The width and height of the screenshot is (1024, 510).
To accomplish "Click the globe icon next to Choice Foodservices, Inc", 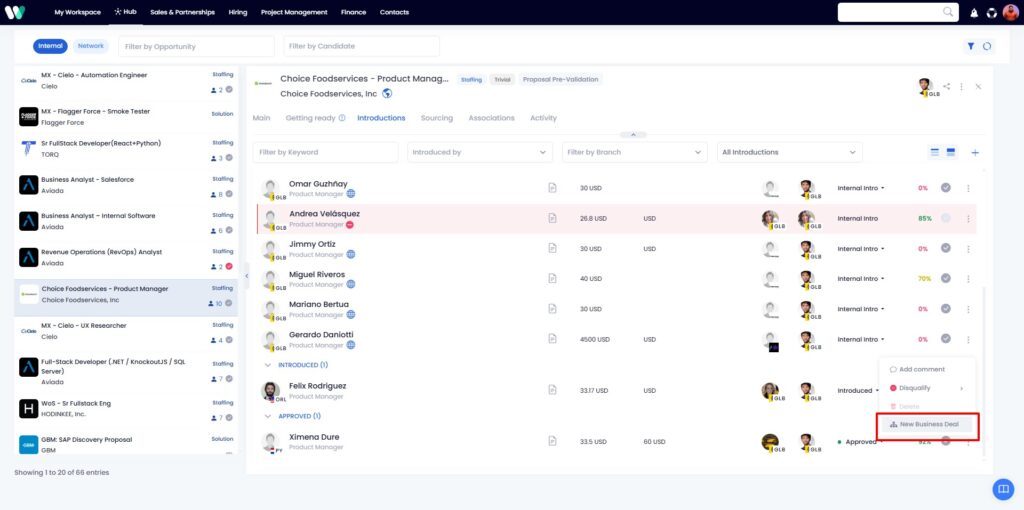I will pyautogui.click(x=387, y=93).
